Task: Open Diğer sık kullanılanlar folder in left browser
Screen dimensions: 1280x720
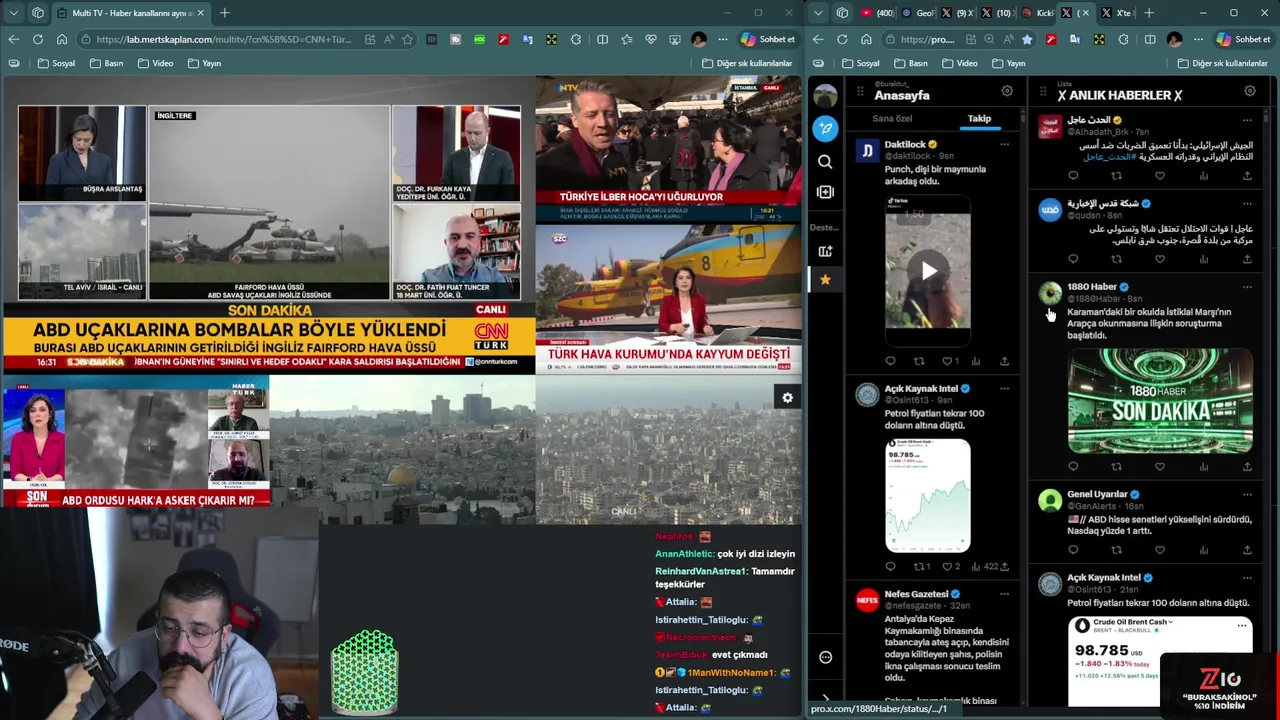Action: coord(747,63)
